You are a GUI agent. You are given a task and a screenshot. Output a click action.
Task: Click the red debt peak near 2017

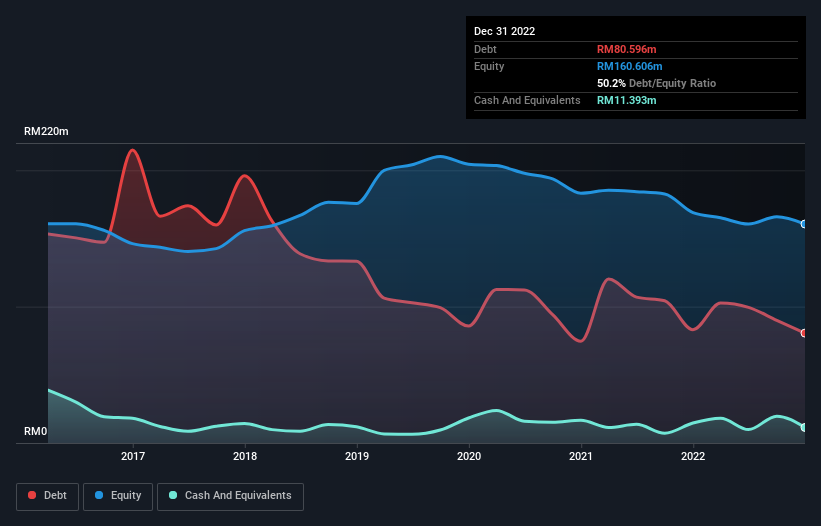132,150
